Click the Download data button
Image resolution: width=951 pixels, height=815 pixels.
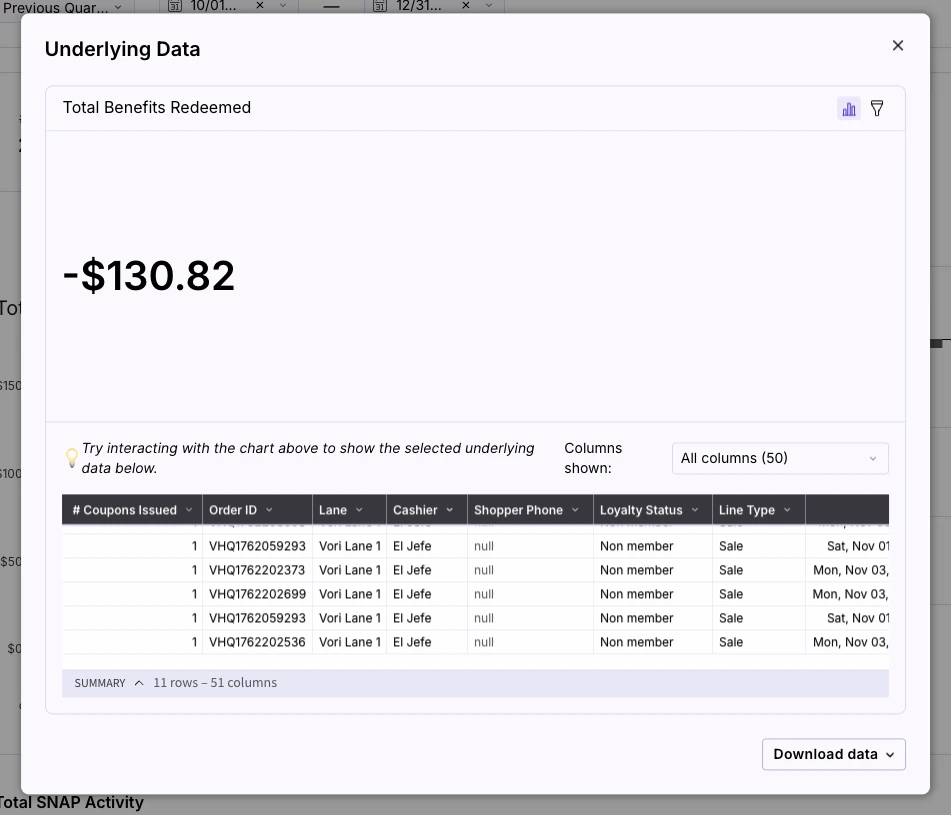coord(826,754)
